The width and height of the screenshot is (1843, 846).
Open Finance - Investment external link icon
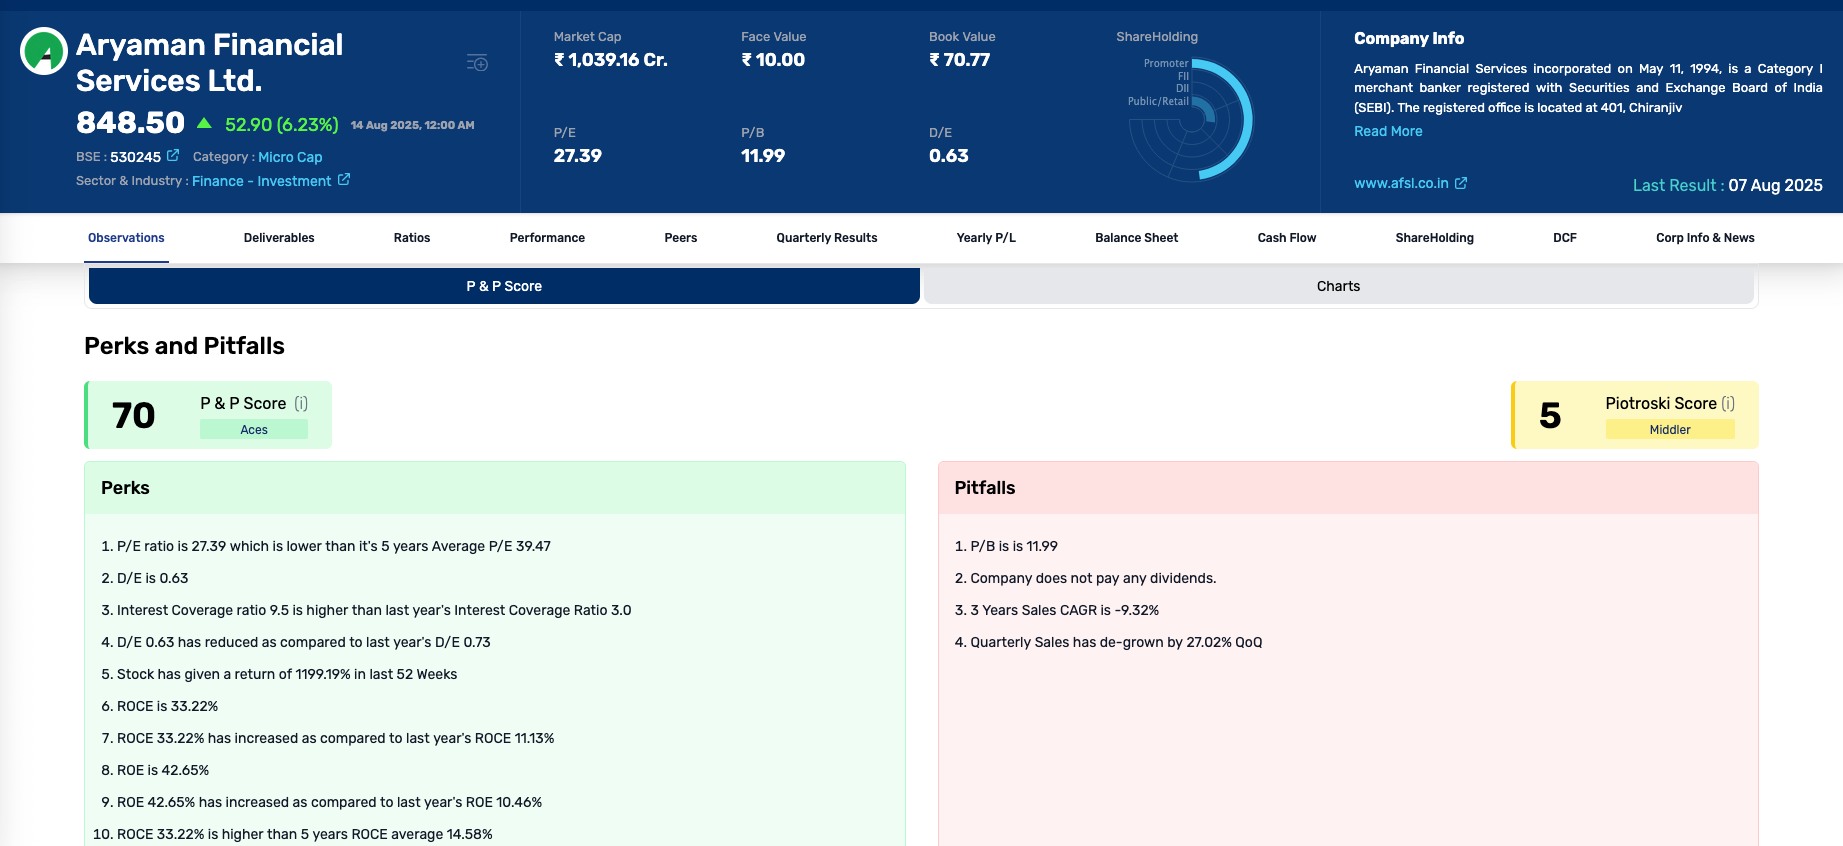(344, 180)
